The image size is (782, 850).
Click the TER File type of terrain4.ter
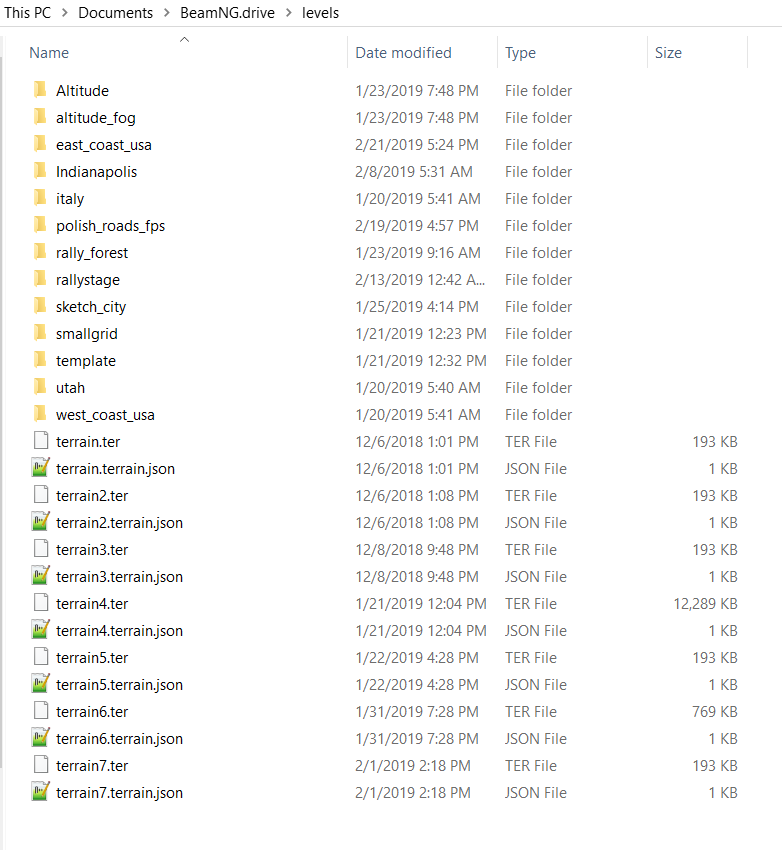click(x=531, y=603)
